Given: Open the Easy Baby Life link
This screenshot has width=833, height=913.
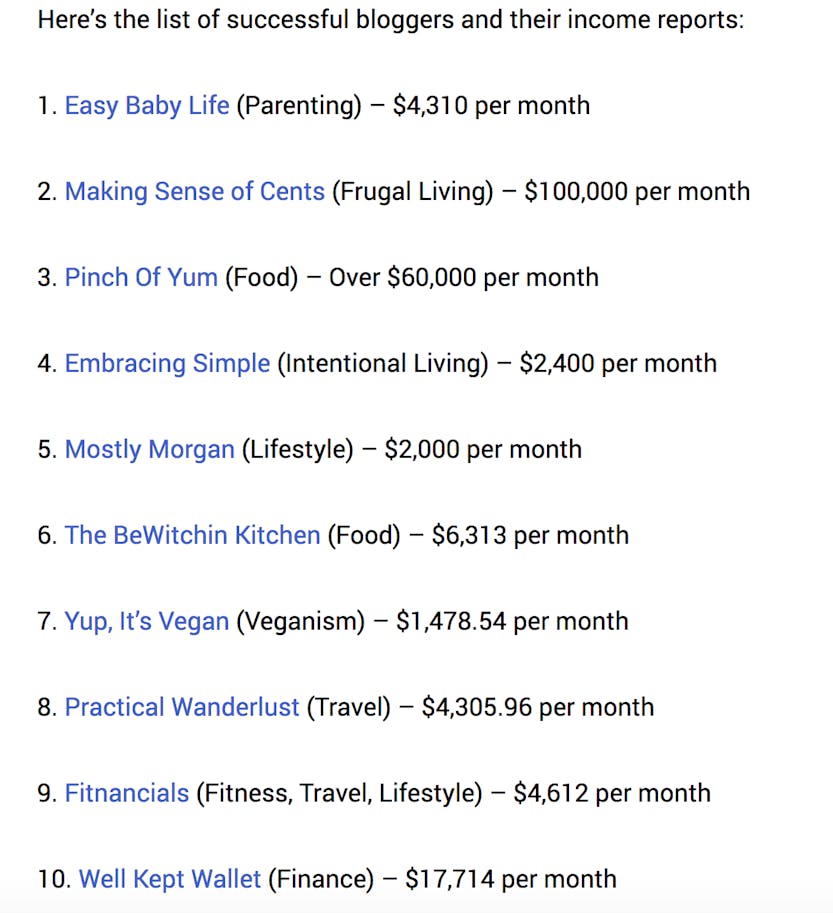Looking at the screenshot, I should [147, 106].
